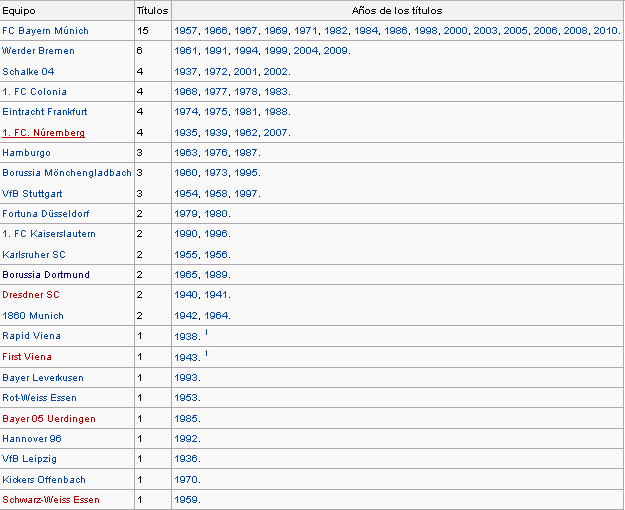625x510 pixels.
Task: Open year 1963 in the Hamburgo row
Action: (x=186, y=153)
